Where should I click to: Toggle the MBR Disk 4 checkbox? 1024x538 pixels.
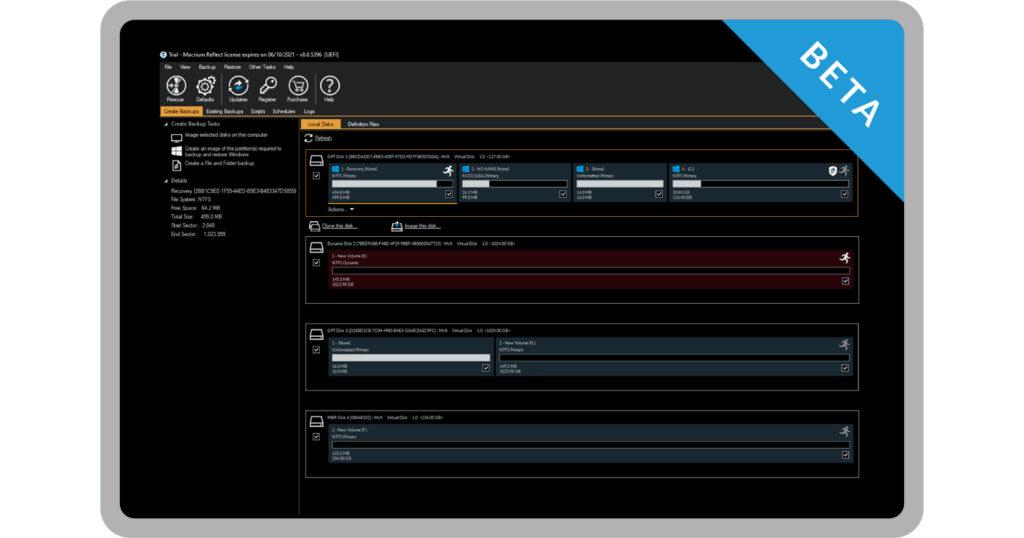coord(316,437)
